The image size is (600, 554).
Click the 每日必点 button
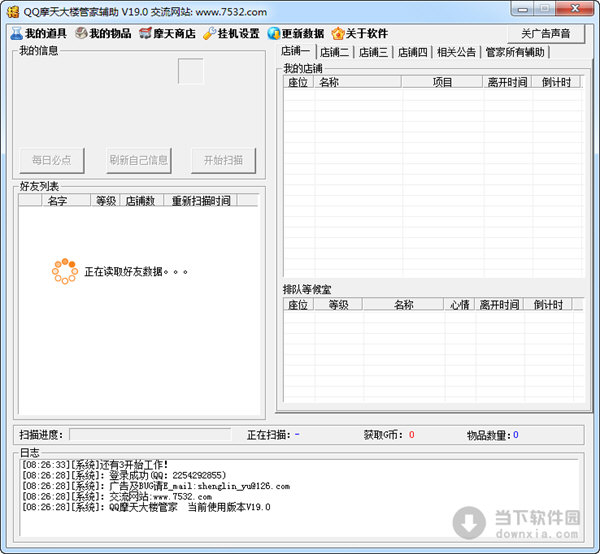52,160
